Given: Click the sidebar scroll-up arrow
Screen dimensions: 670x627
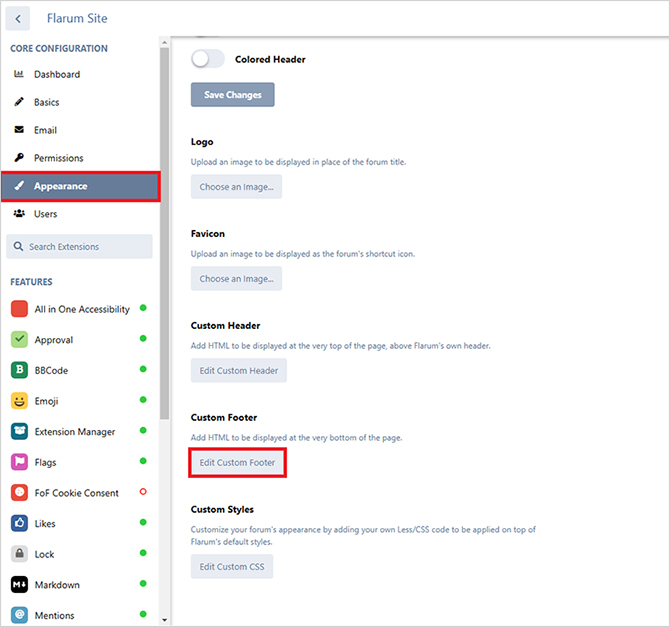Looking at the screenshot, I should (x=165, y=42).
